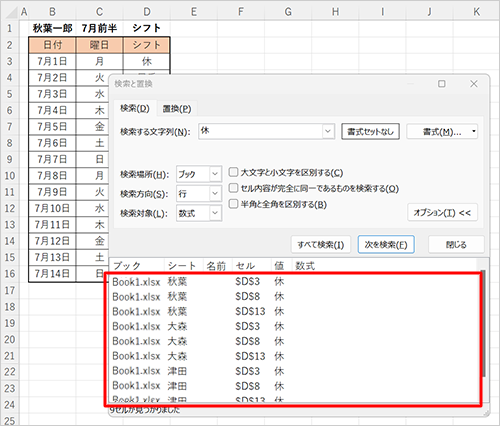Sort results by ブック column header
This screenshot has width=500, height=426.
[x=137, y=266]
